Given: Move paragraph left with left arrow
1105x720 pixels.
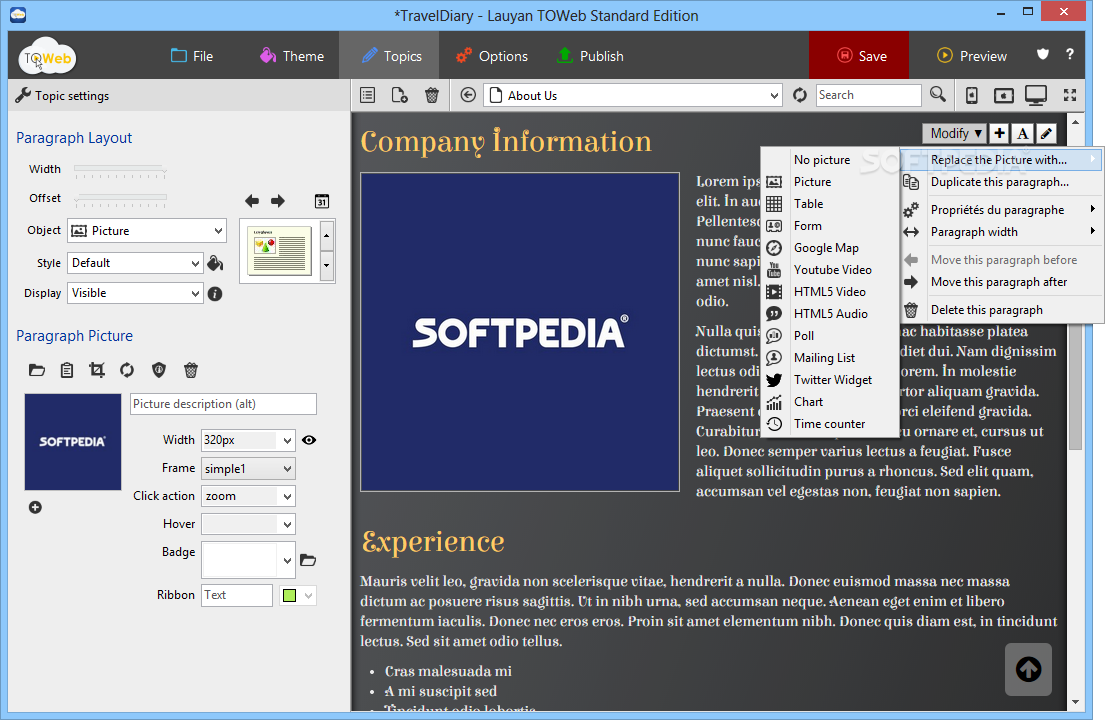Looking at the screenshot, I should point(252,201).
